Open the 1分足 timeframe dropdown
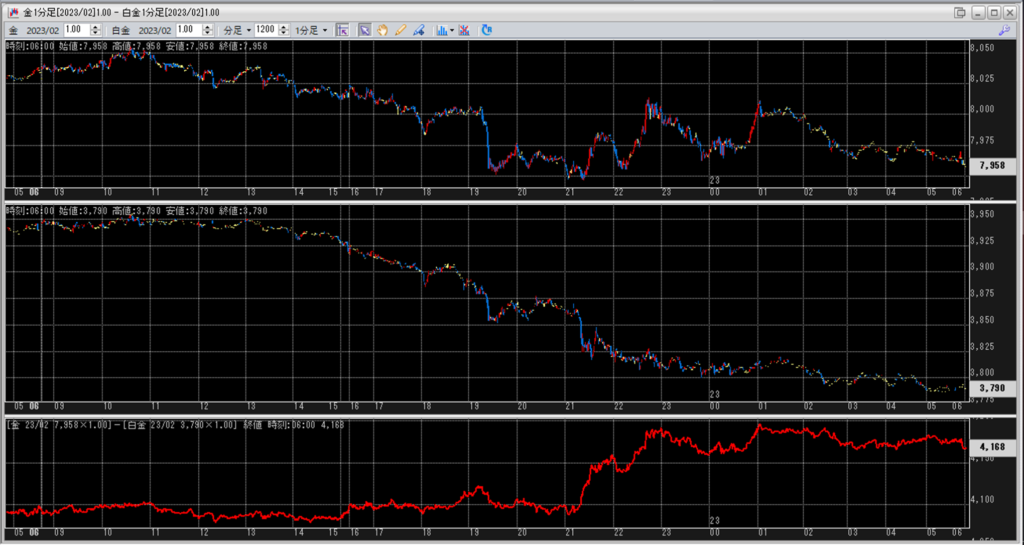1024x545 pixels. tap(309, 30)
